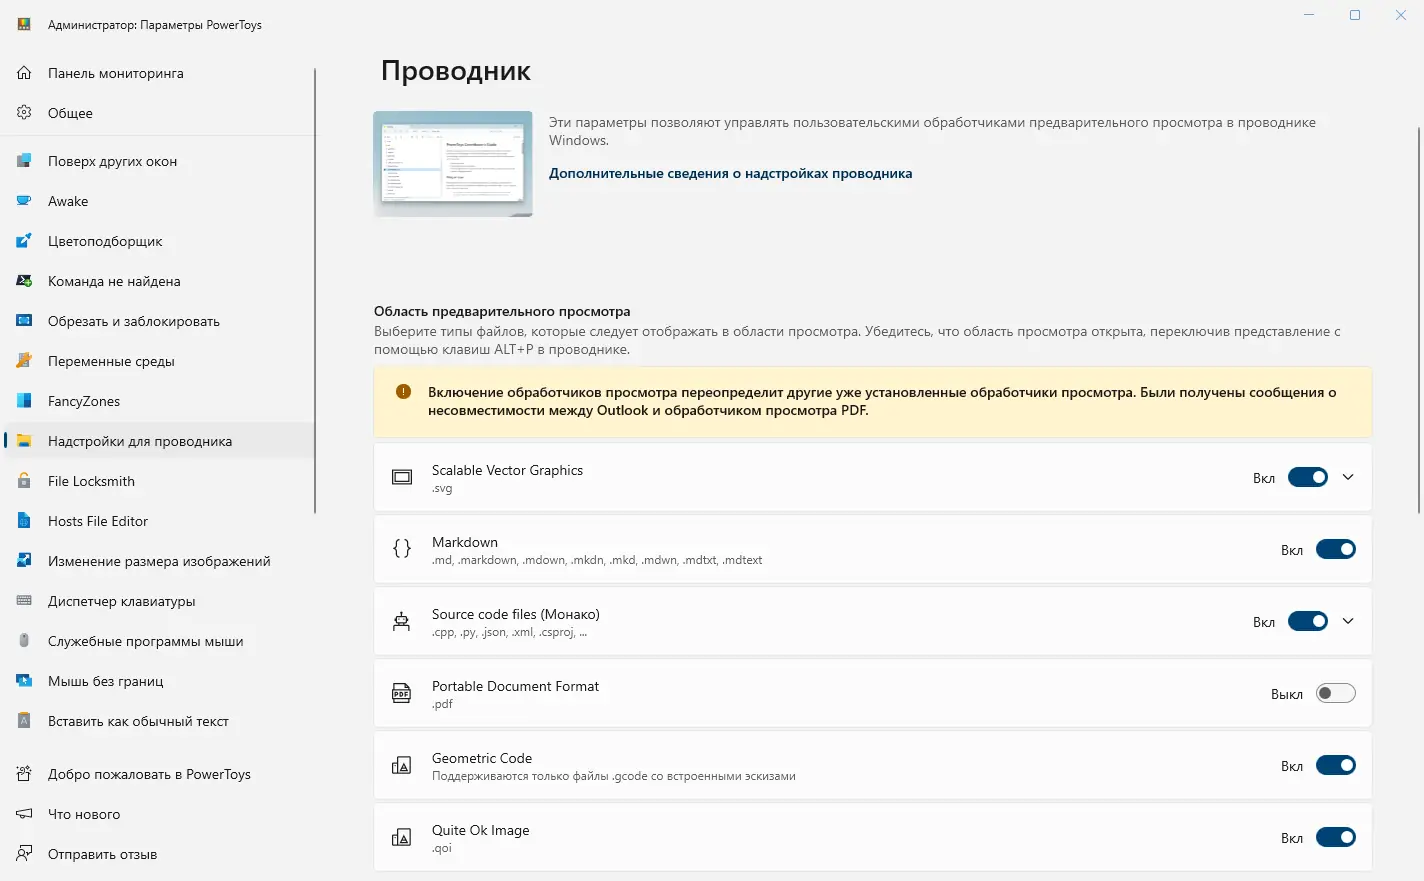Screen dimensions: 1424x881
Task: Expand Source code files (Монако) settings
Action: [x=1349, y=621]
